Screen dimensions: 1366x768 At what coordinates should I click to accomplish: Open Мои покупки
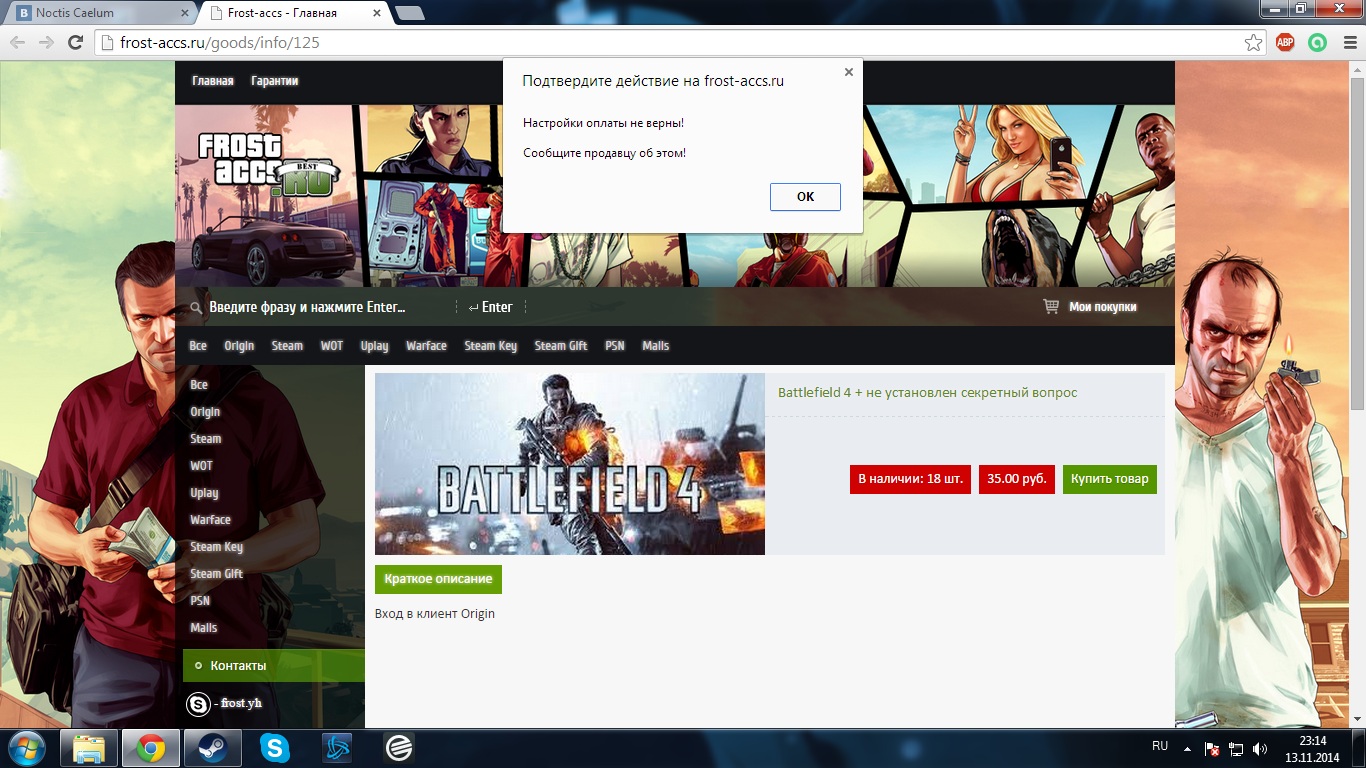tap(1103, 307)
